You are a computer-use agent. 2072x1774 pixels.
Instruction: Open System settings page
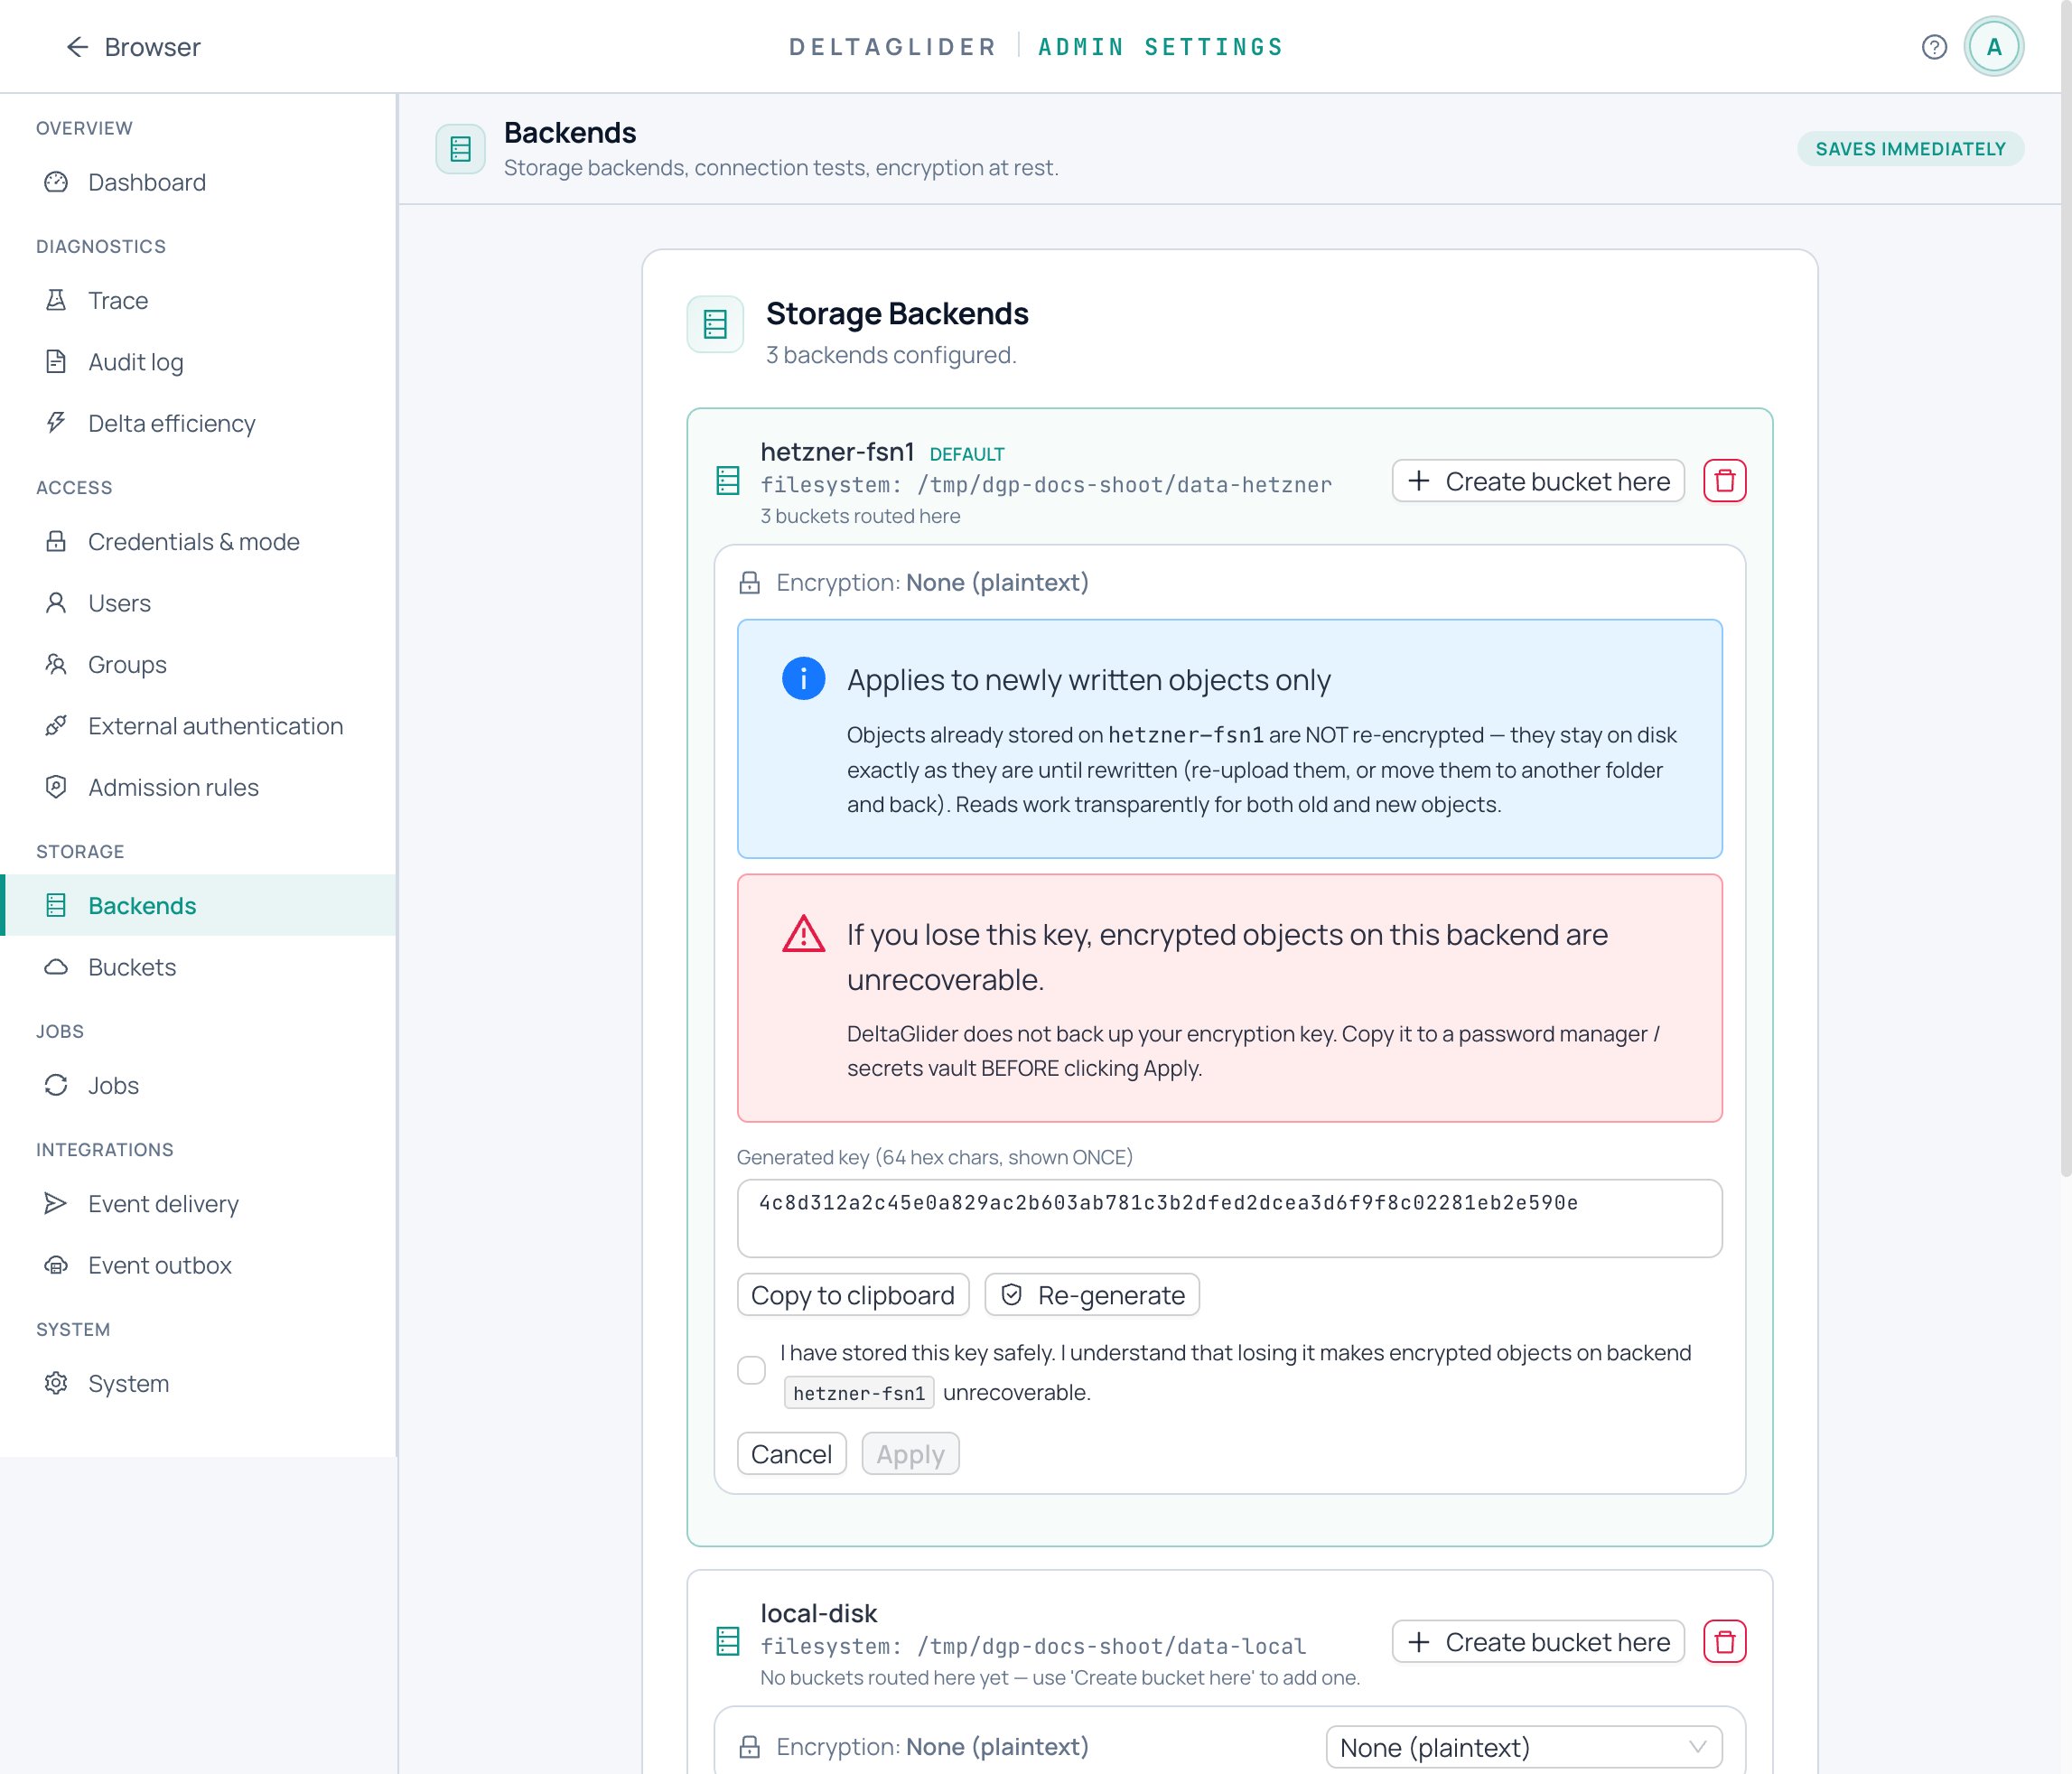[x=200, y=1383]
